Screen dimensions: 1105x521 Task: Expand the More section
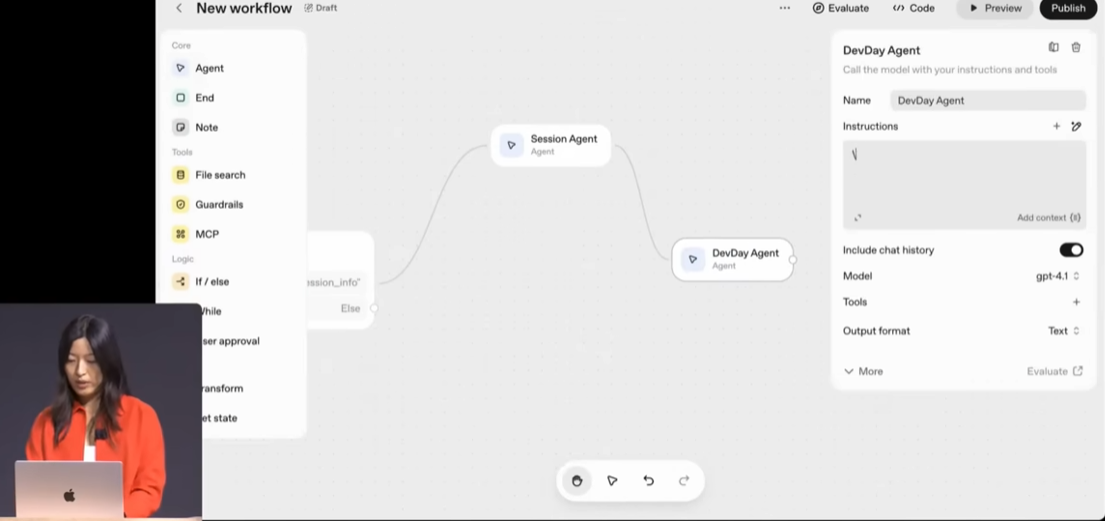point(863,371)
